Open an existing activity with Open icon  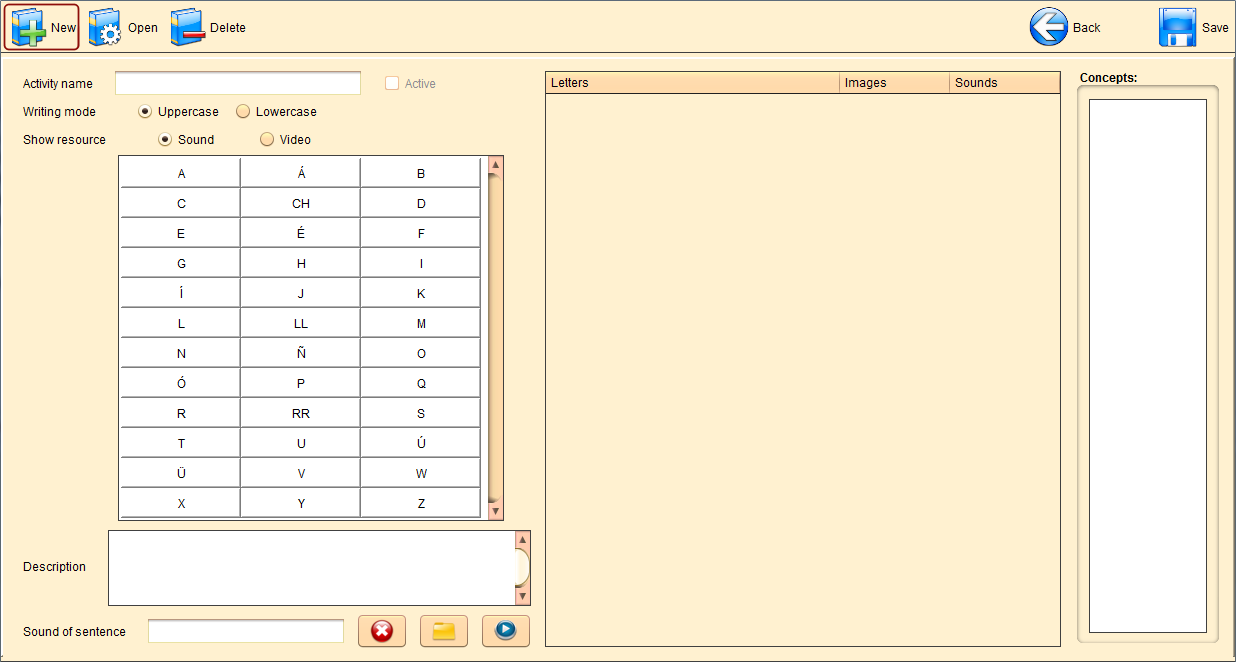click(x=105, y=28)
